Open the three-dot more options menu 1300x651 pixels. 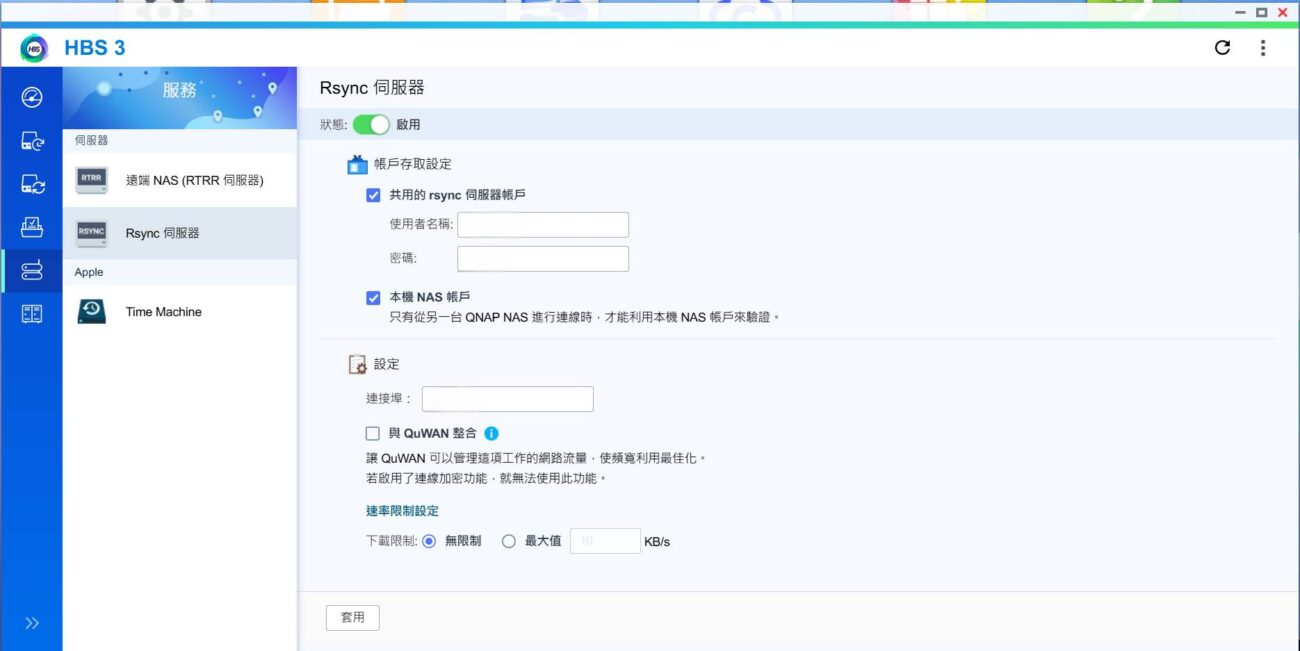tap(1263, 48)
